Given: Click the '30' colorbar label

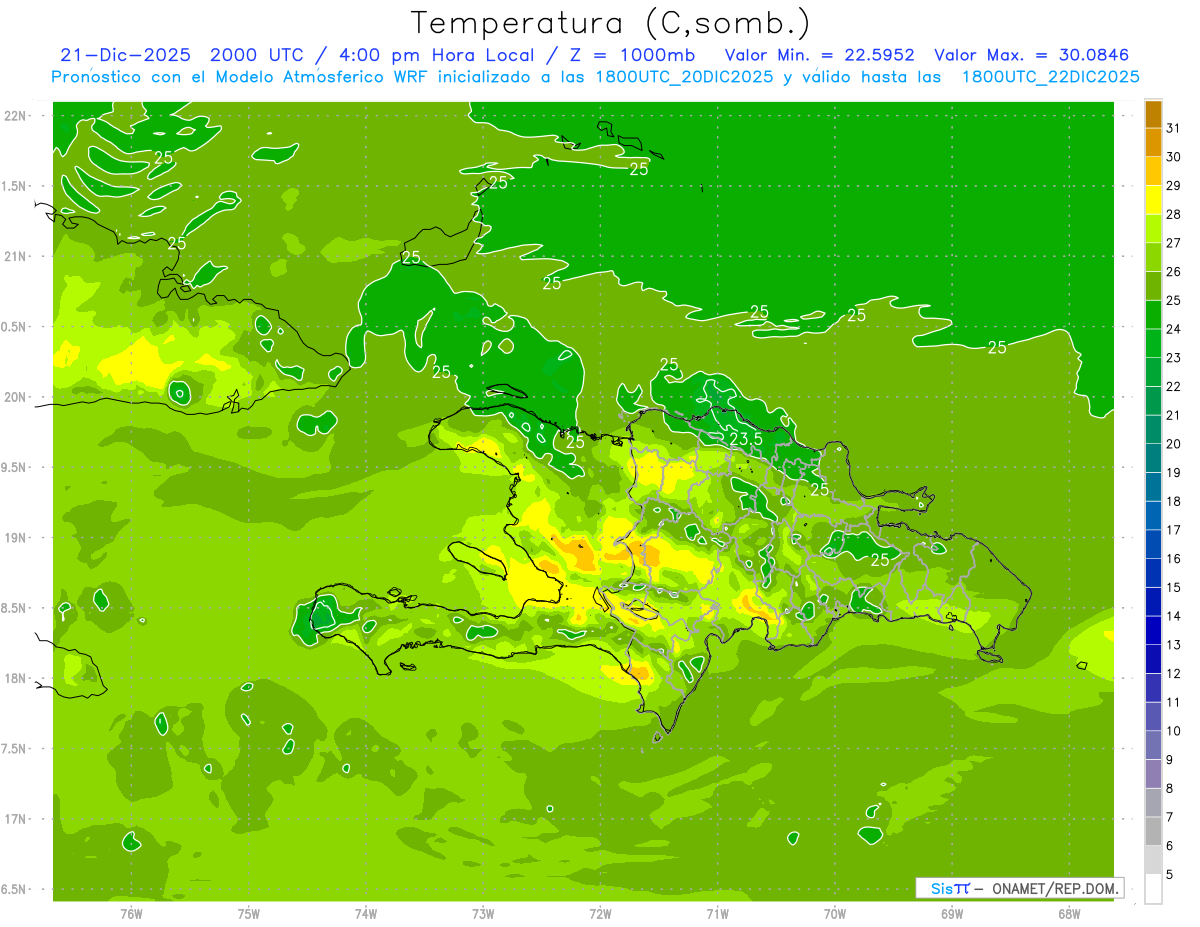Looking at the screenshot, I should 1174,157.
